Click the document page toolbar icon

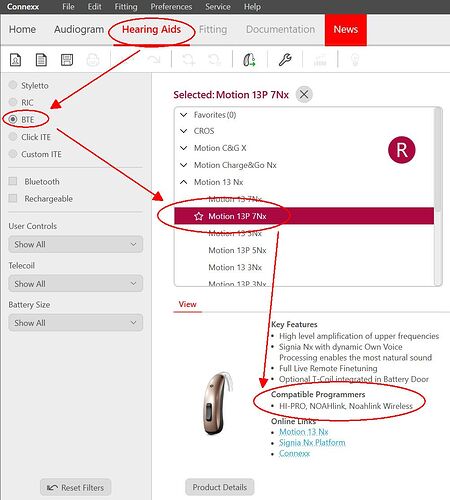(x=41, y=60)
